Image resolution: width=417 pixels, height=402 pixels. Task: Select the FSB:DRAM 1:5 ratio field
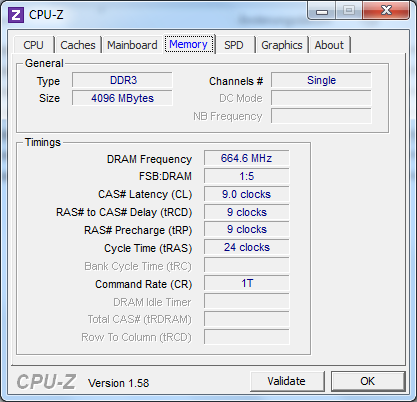[x=247, y=176]
